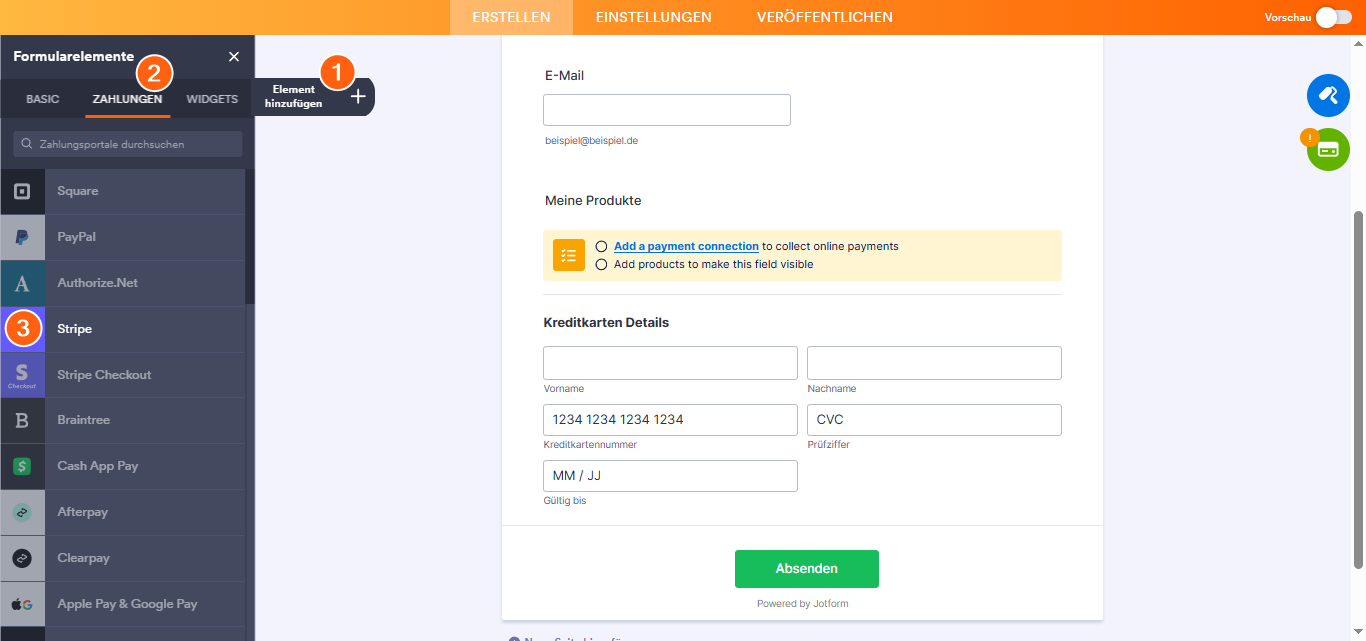Select the 'Add a payment connection' radio circle
Image resolution: width=1366 pixels, height=641 pixels.
(601, 246)
